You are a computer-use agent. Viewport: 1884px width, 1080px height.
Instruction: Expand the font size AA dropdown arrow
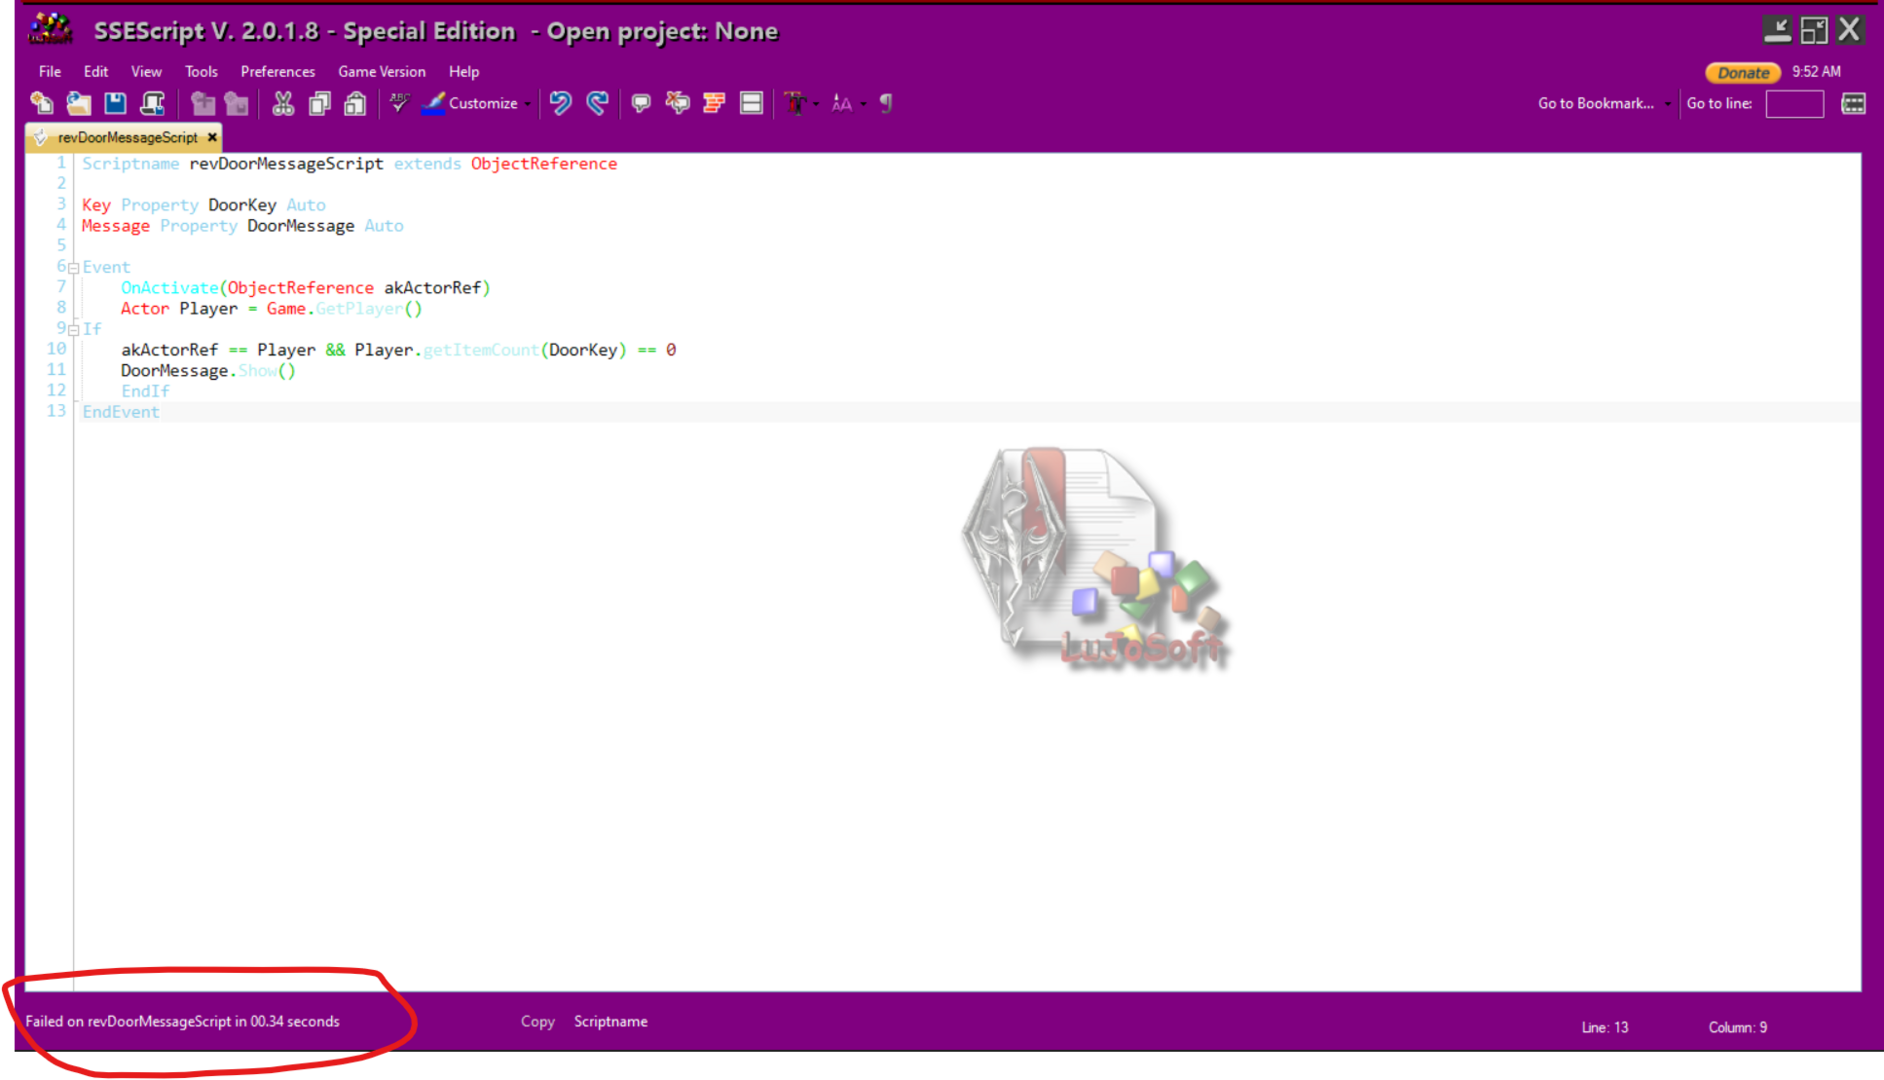(863, 104)
